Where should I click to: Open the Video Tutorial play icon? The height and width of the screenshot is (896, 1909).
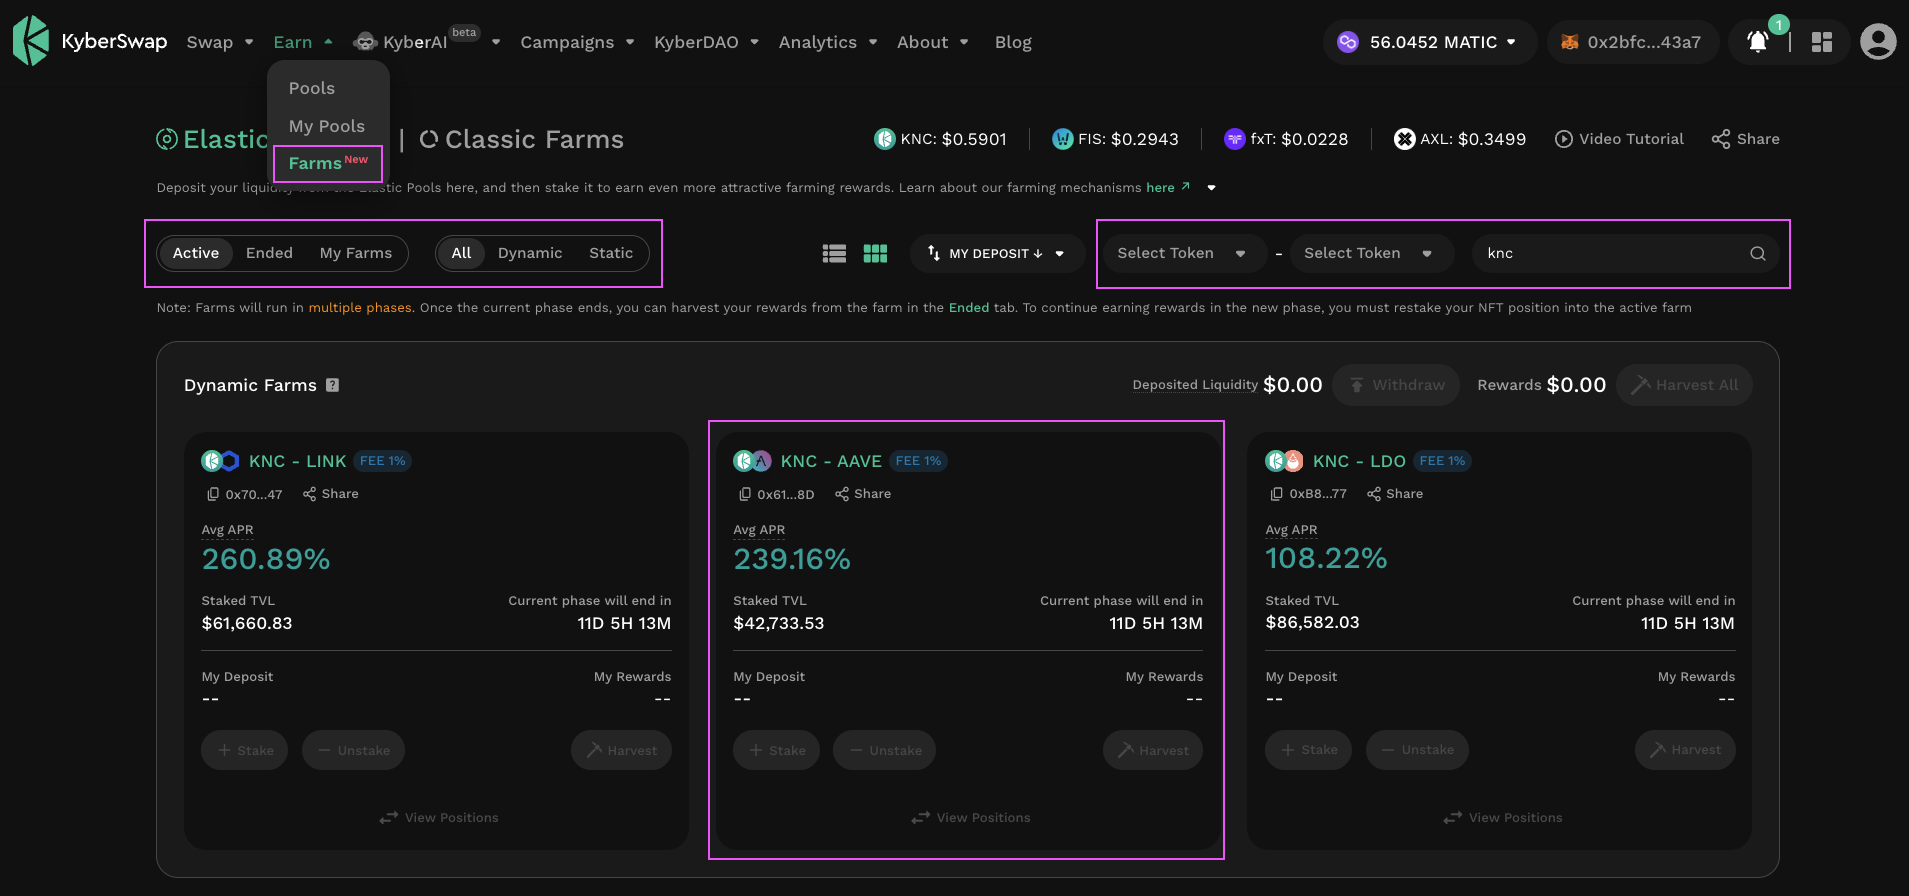click(1563, 139)
